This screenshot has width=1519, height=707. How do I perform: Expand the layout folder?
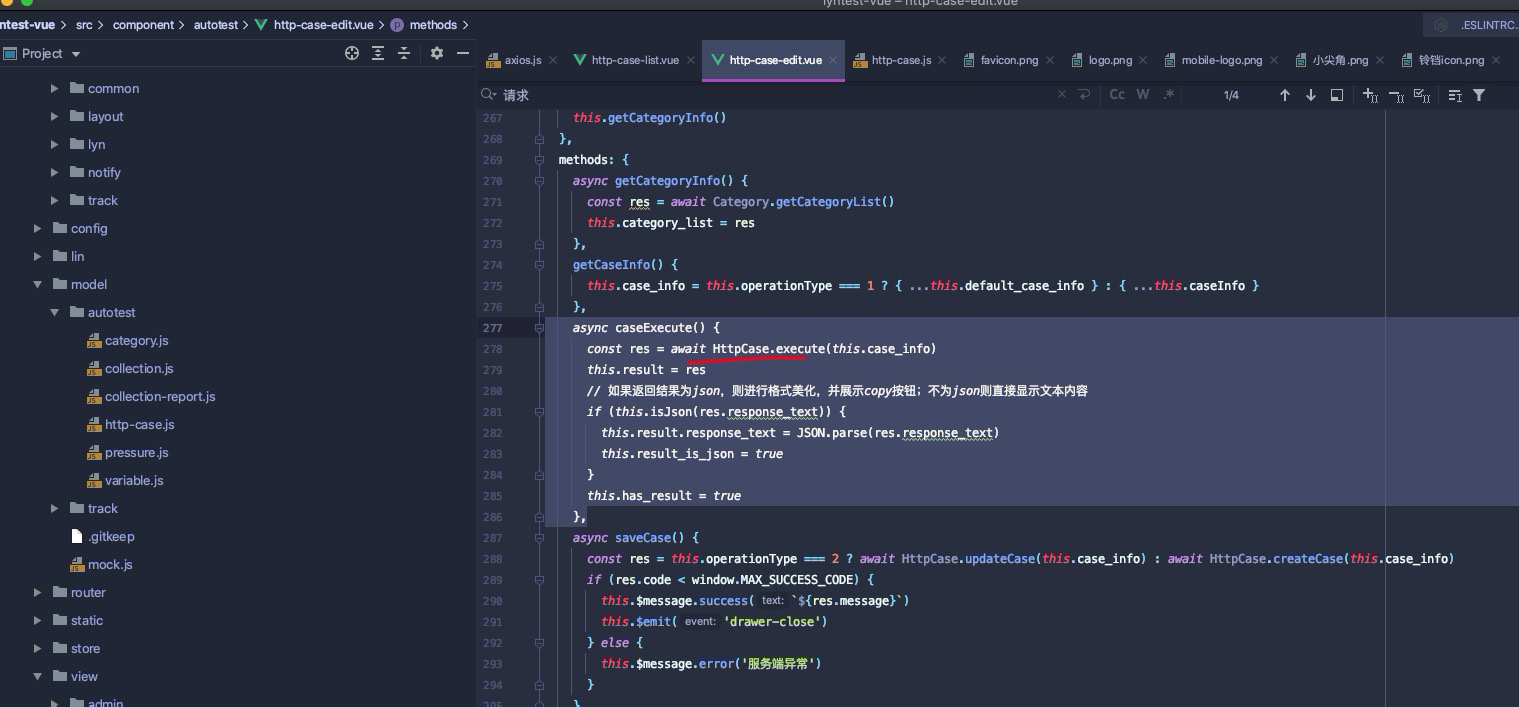pyautogui.click(x=54, y=116)
